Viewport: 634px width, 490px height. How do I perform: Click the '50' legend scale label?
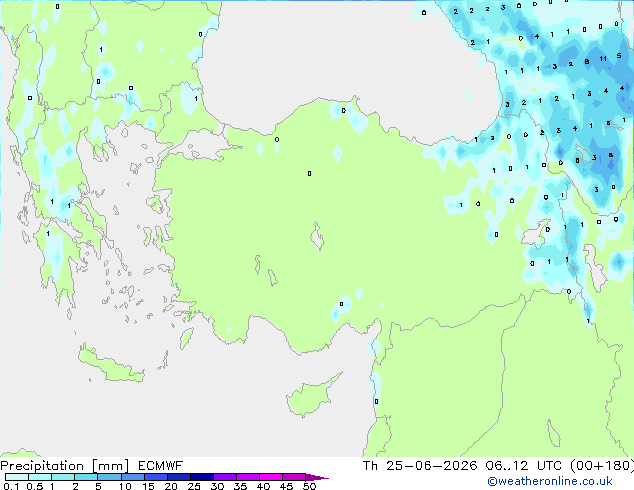click(x=309, y=486)
